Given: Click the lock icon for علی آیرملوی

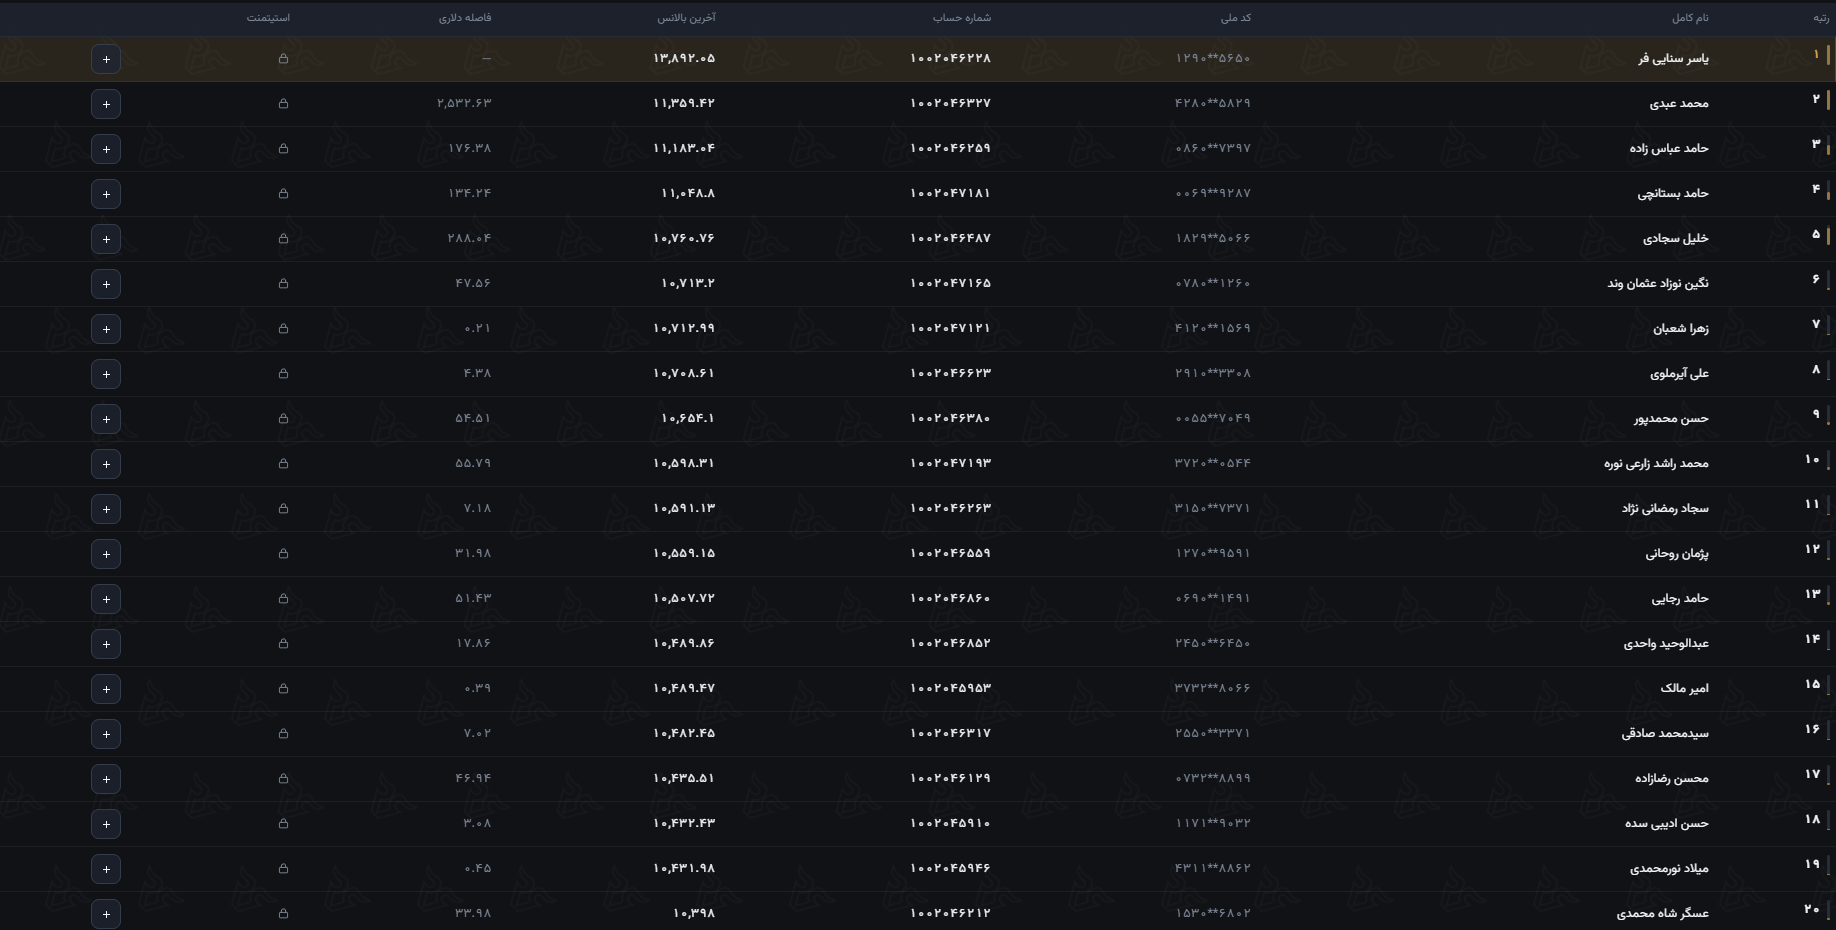Looking at the screenshot, I should pyautogui.click(x=283, y=374).
